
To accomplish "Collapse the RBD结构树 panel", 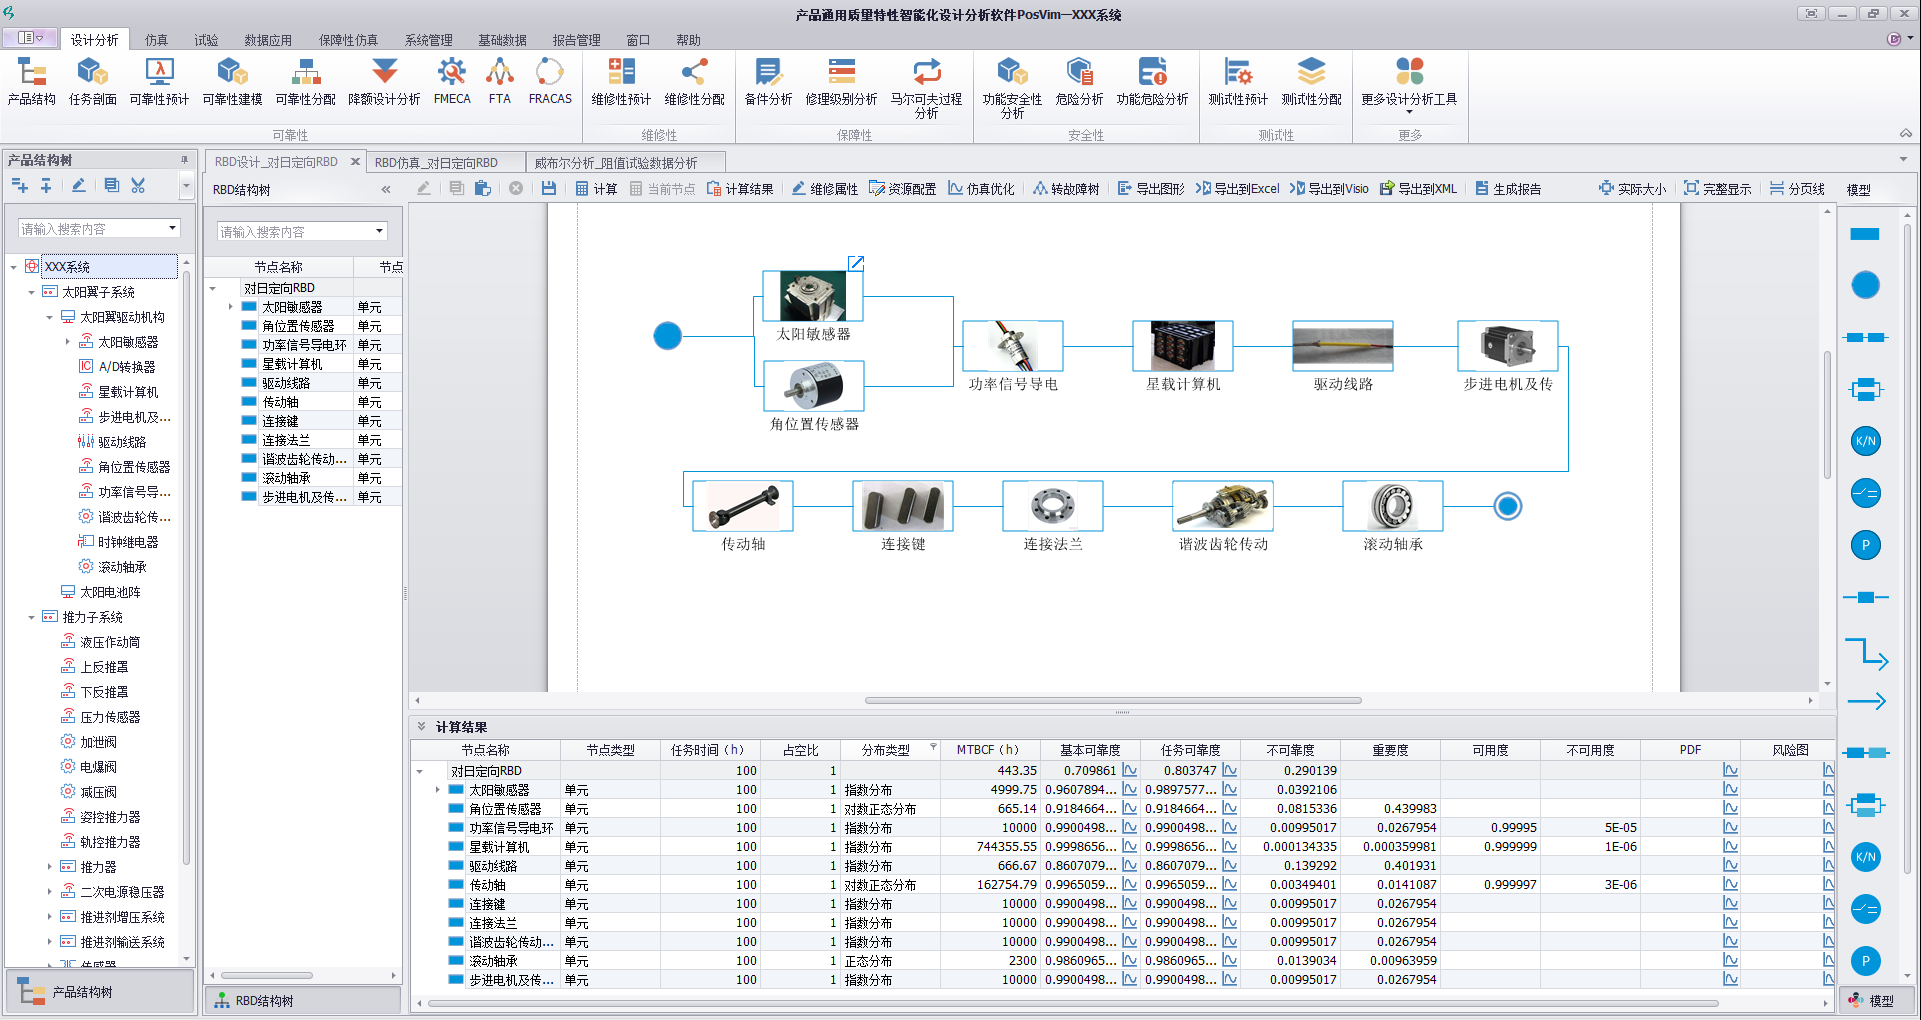I will tap(386, 189).
